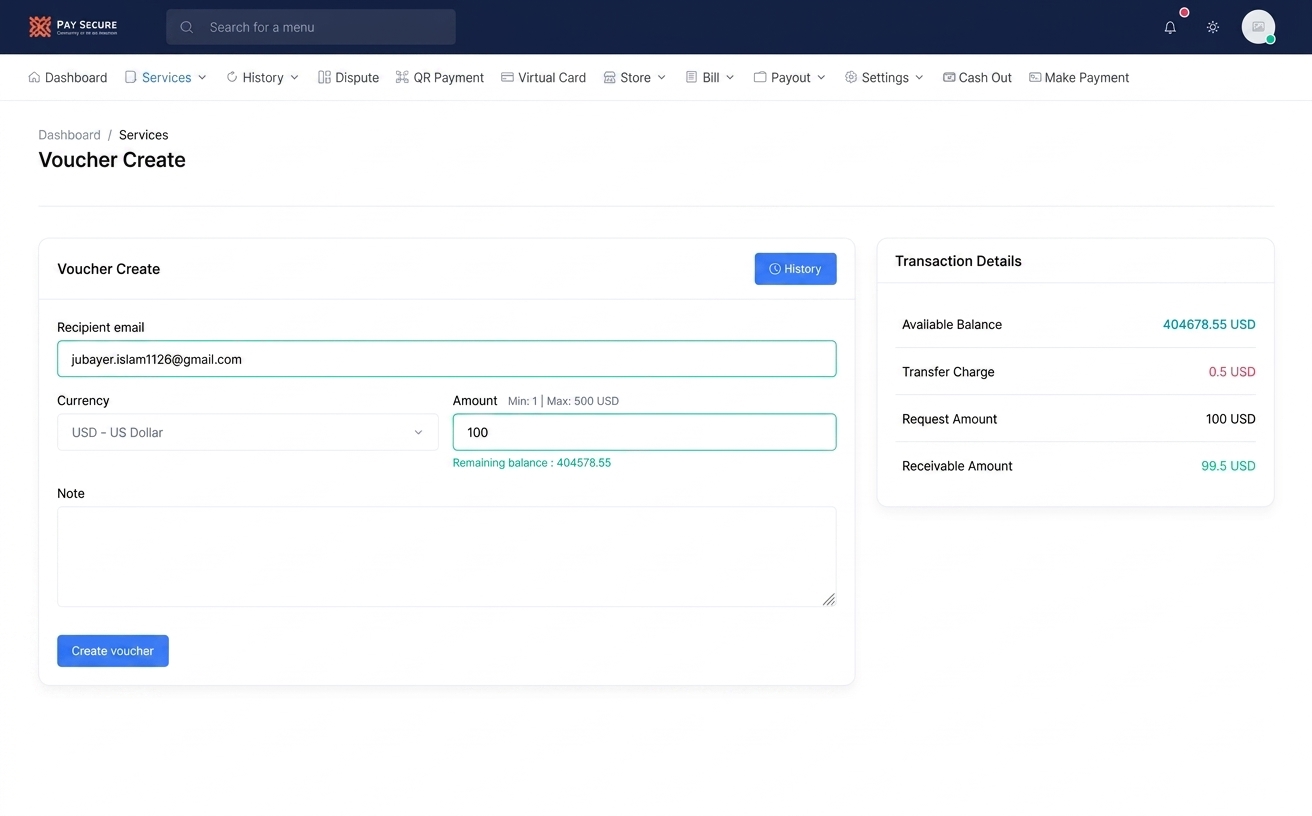Expand the Payout menu chevron
Viewport: 1312px width, 816px height.
(x=821, y=77)
